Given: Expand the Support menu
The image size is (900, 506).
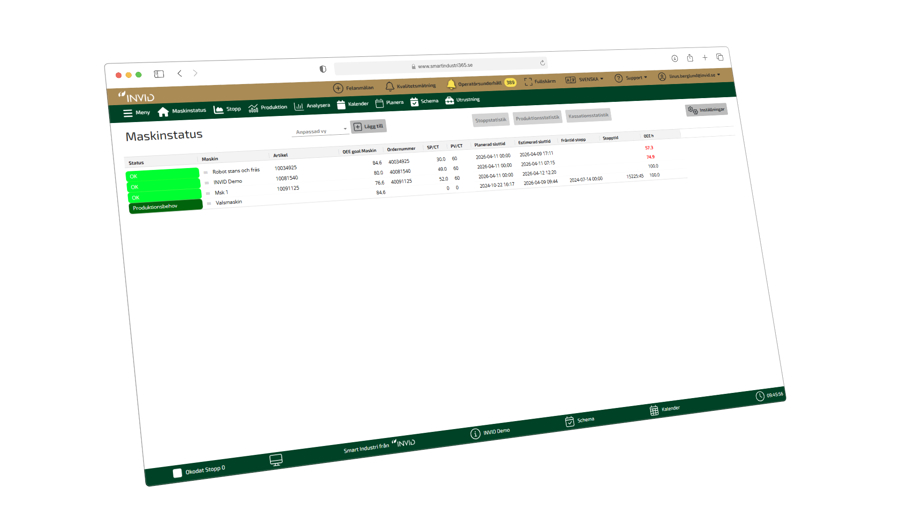Looking at the screenshot, I should (631, 77).
